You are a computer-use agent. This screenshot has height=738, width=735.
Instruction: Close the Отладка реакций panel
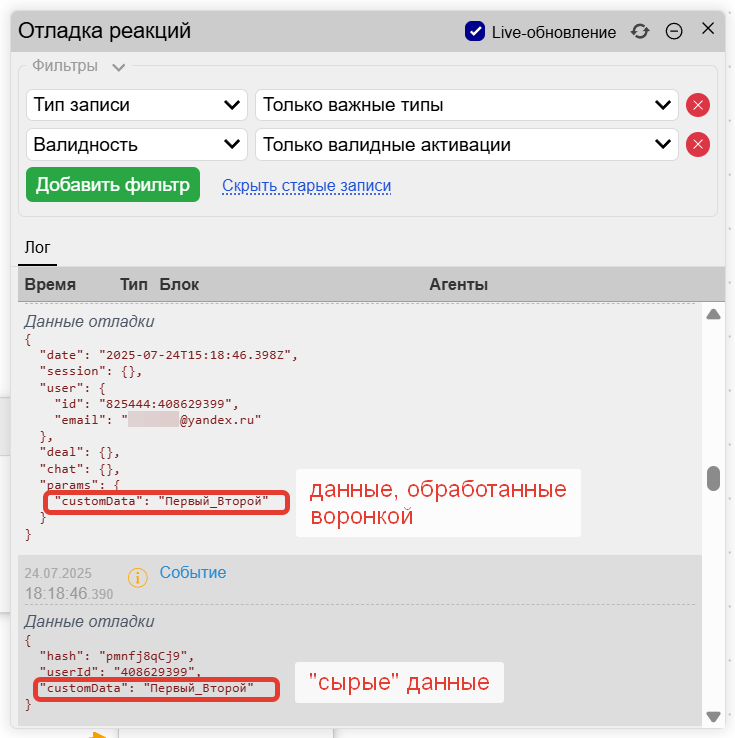(x=708, y=28)
